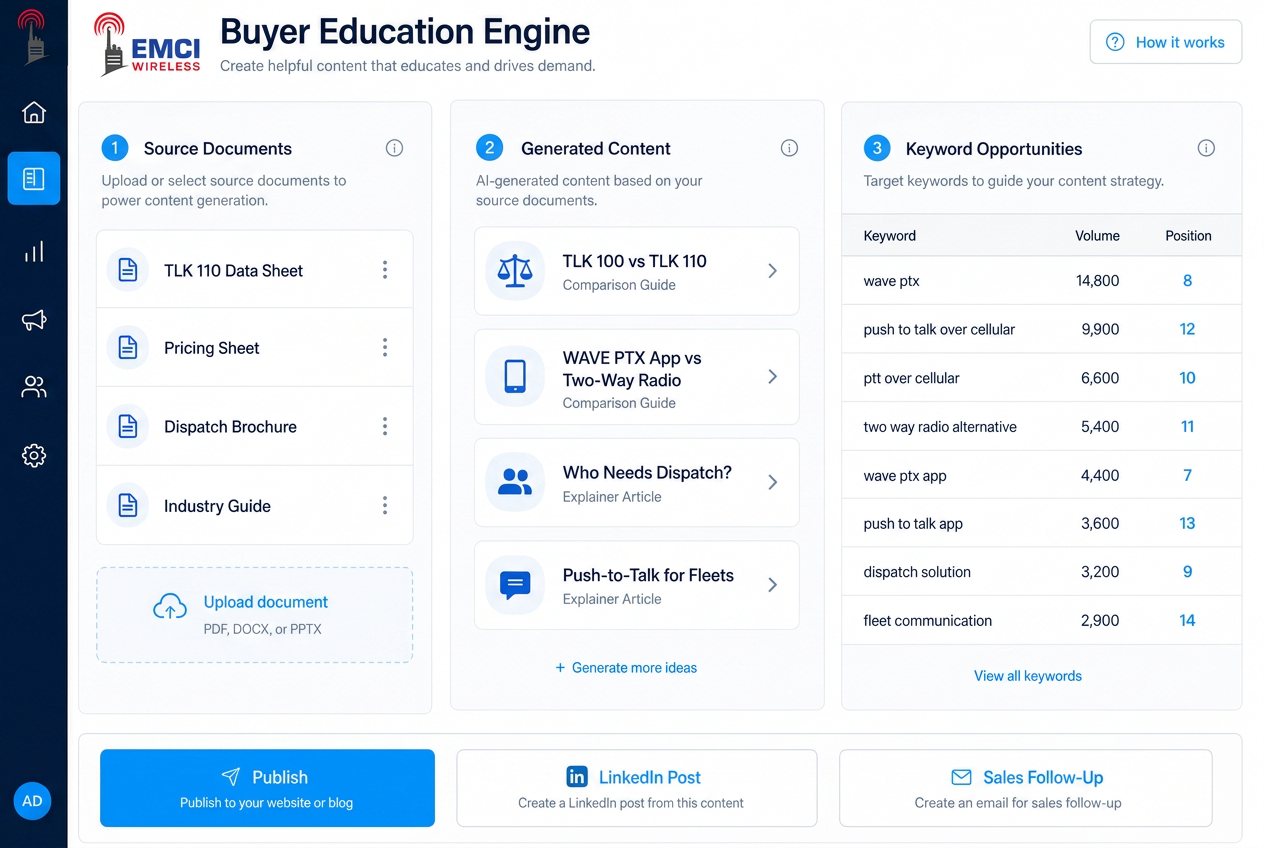Viewport: 1264px width, 848px height.
Task: Click fleet communication keyword
Action: [928, 620]
